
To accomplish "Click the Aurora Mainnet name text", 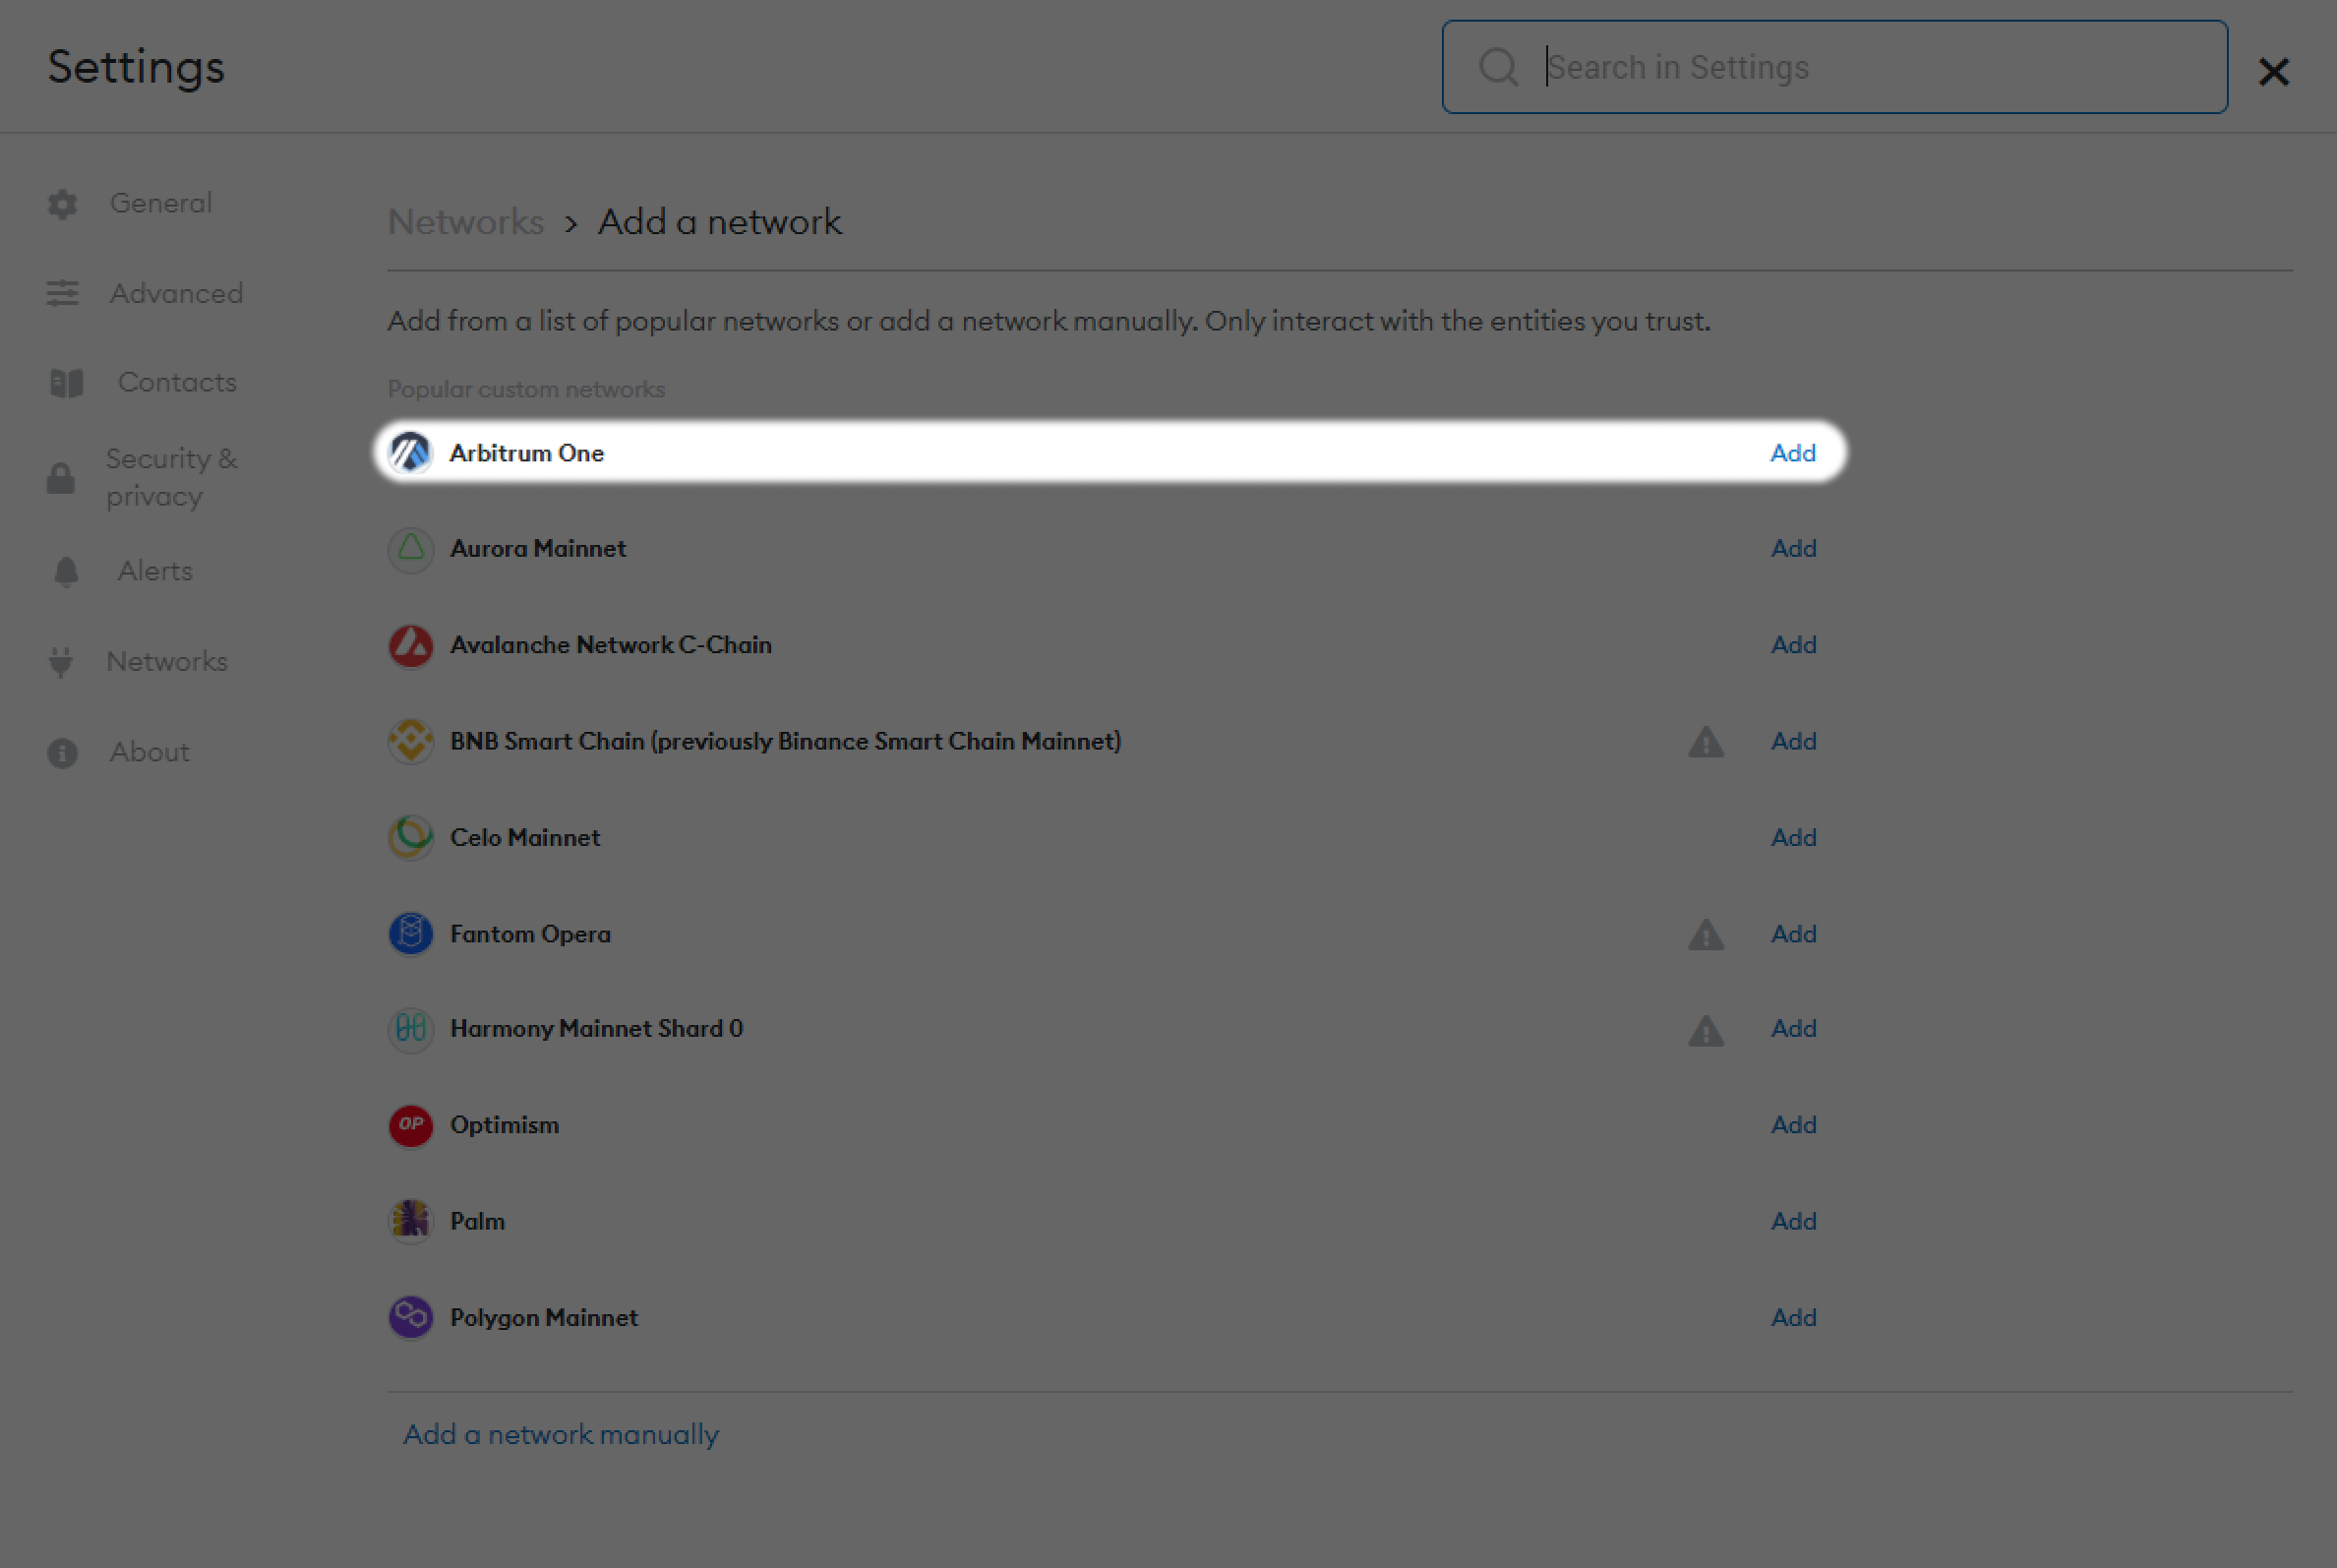I will 538,549.
